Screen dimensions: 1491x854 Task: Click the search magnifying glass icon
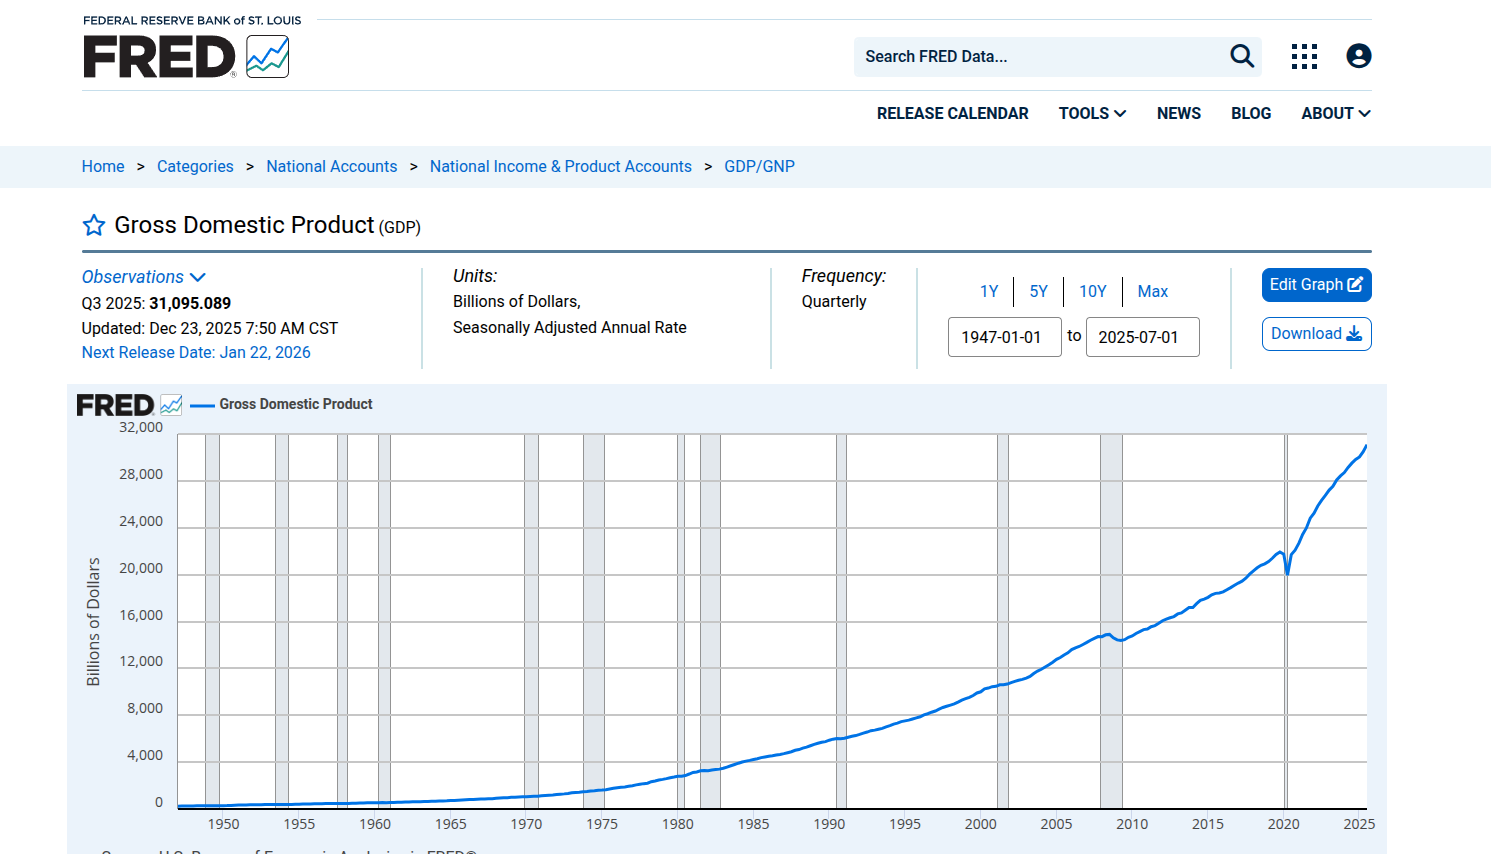pos(1241,56)
